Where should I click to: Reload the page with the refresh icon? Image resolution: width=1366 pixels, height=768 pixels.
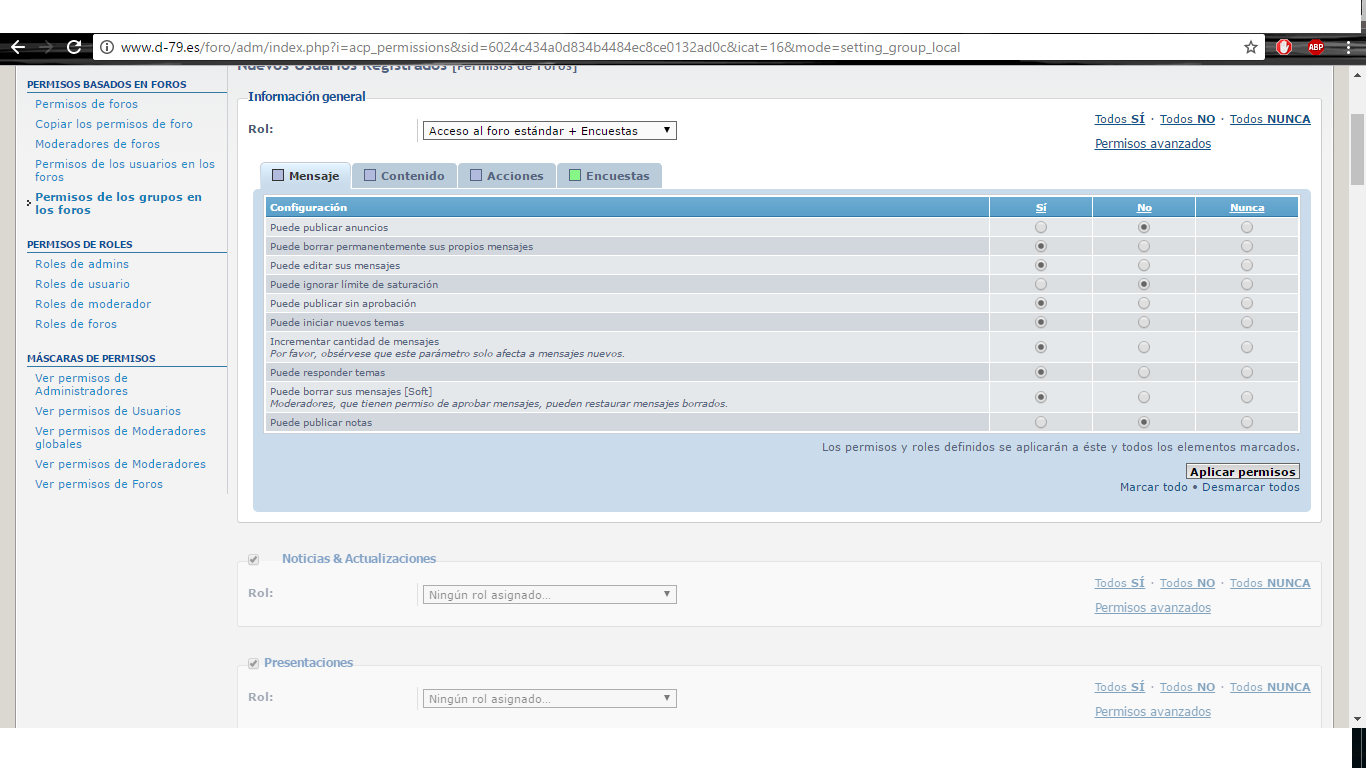tap(74, 47)
